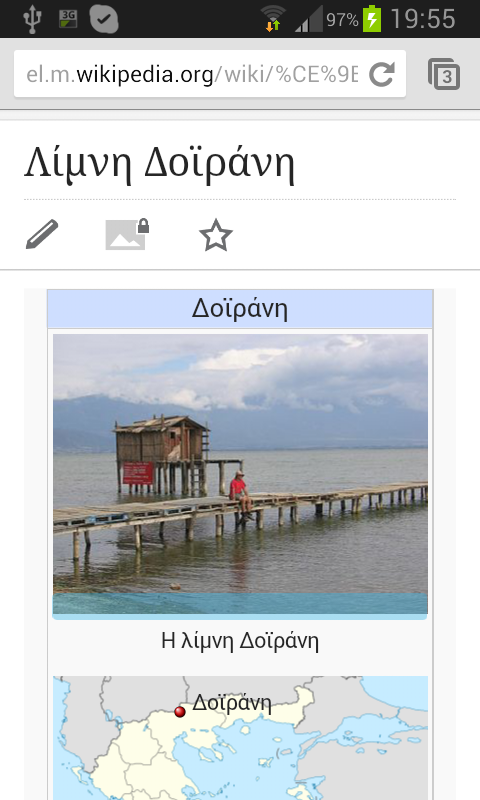Tap the Wi-Fi signal status icon
The height and width of the screenshot is (800, 480).
(x=273, y=18)
